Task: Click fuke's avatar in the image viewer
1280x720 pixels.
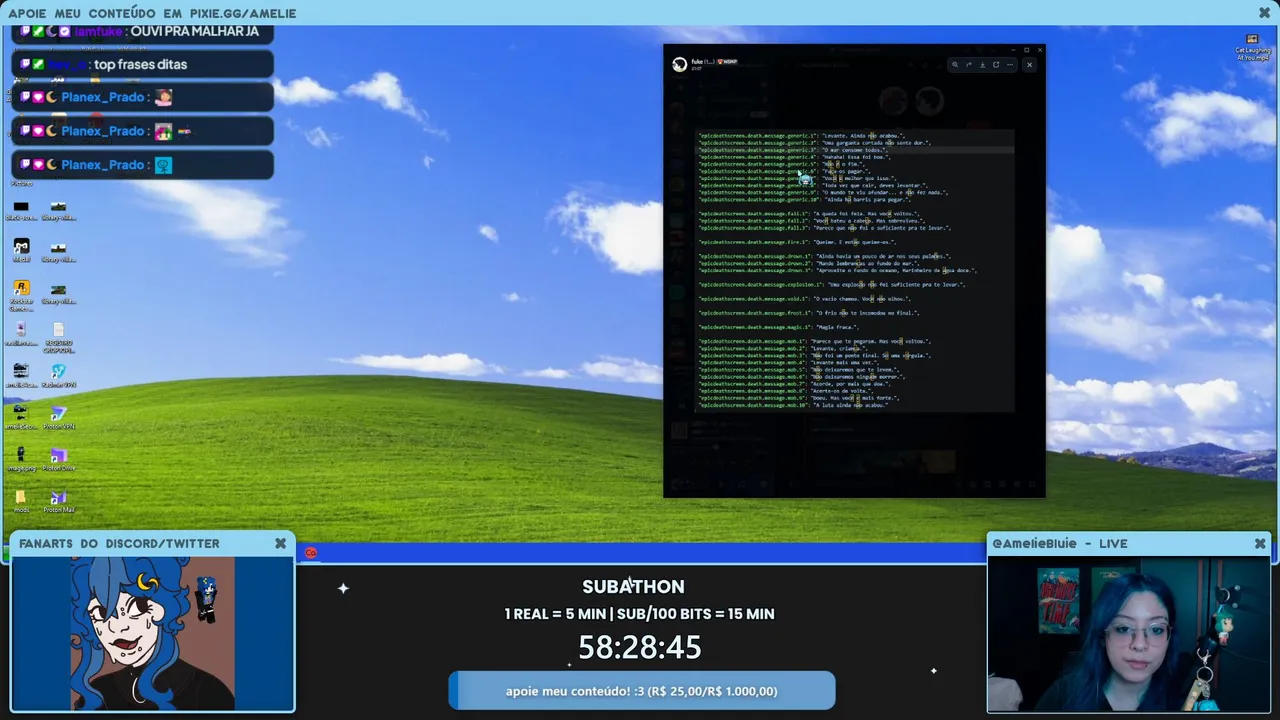Action: click(680, 65)
